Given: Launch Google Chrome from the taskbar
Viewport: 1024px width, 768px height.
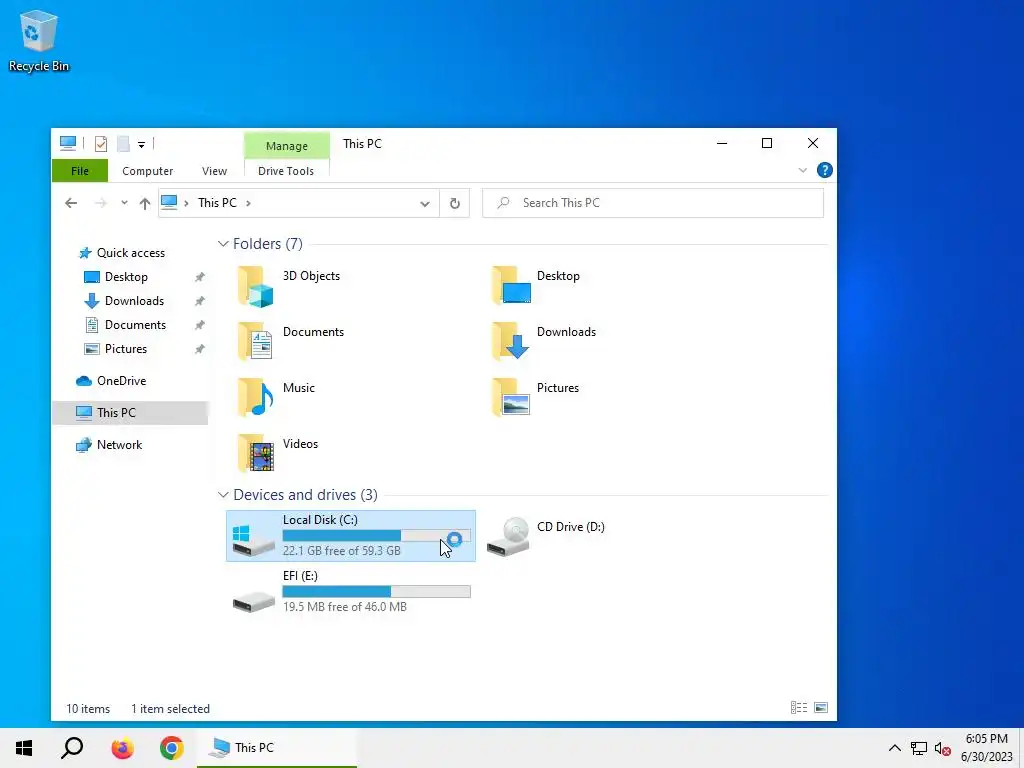Looking at the screenshot, I should pyautogui.click(x=172, y=748).
